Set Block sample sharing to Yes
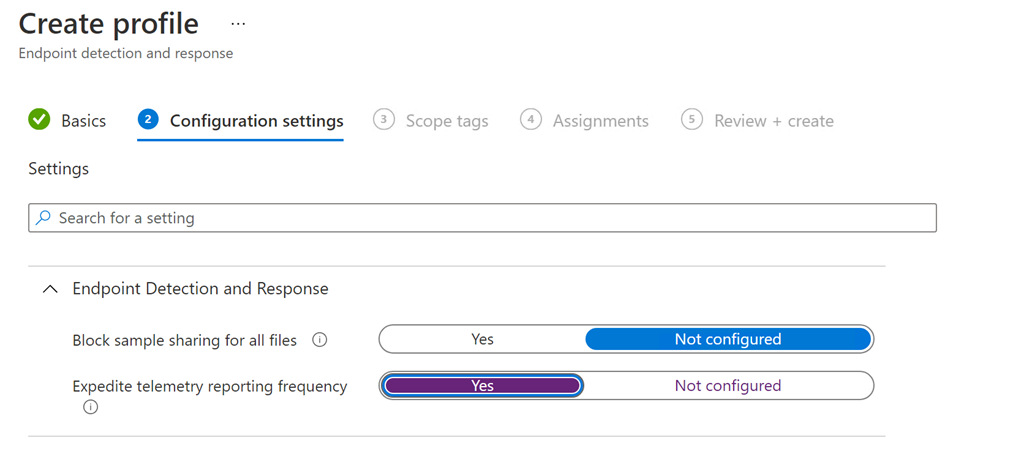The height and width of the screenshot is (476, 1024). click(482, 340)
